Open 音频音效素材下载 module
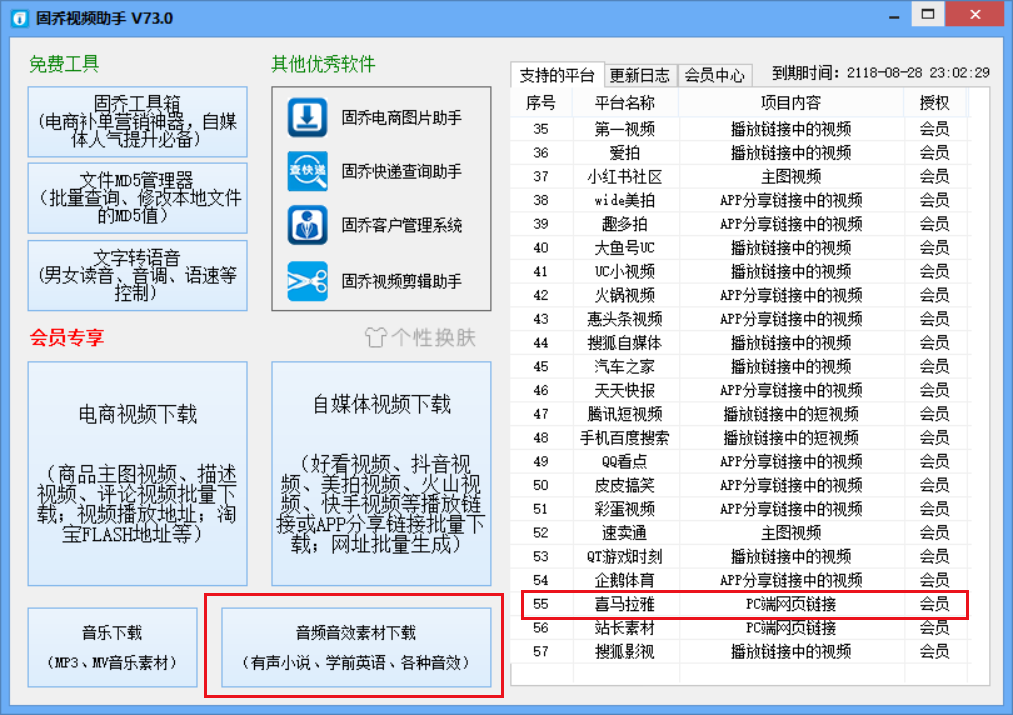Screen dimensions: 1013x715 tap(356, 647)
